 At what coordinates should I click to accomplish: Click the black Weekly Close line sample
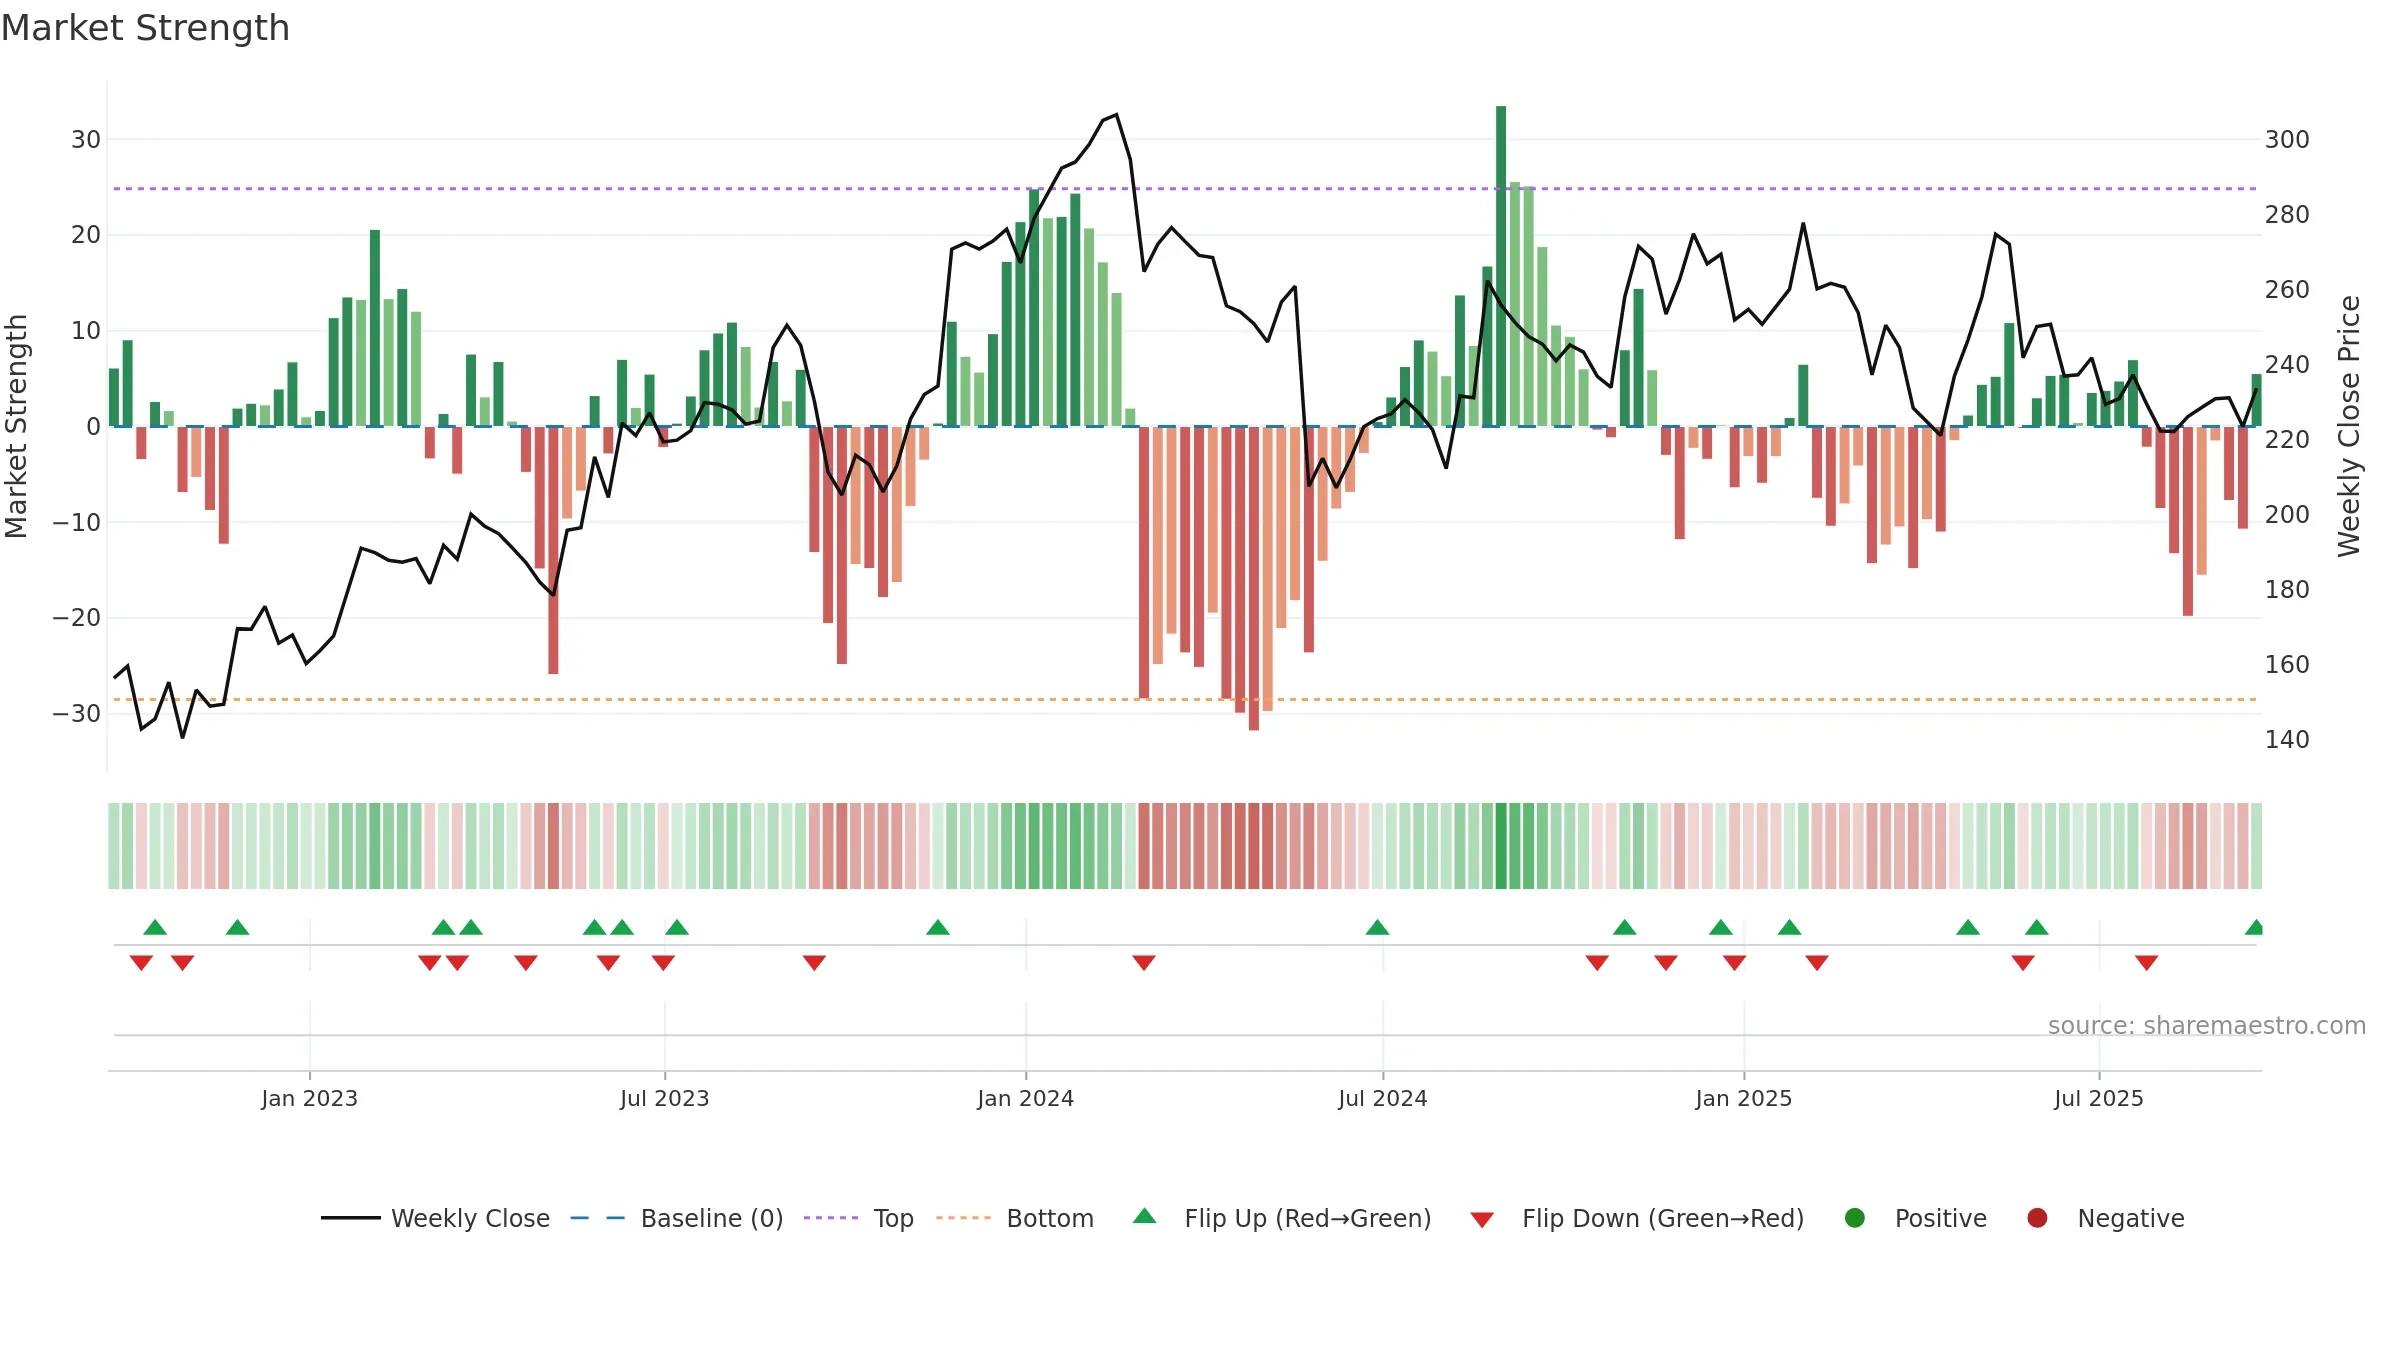(351, 1218)
